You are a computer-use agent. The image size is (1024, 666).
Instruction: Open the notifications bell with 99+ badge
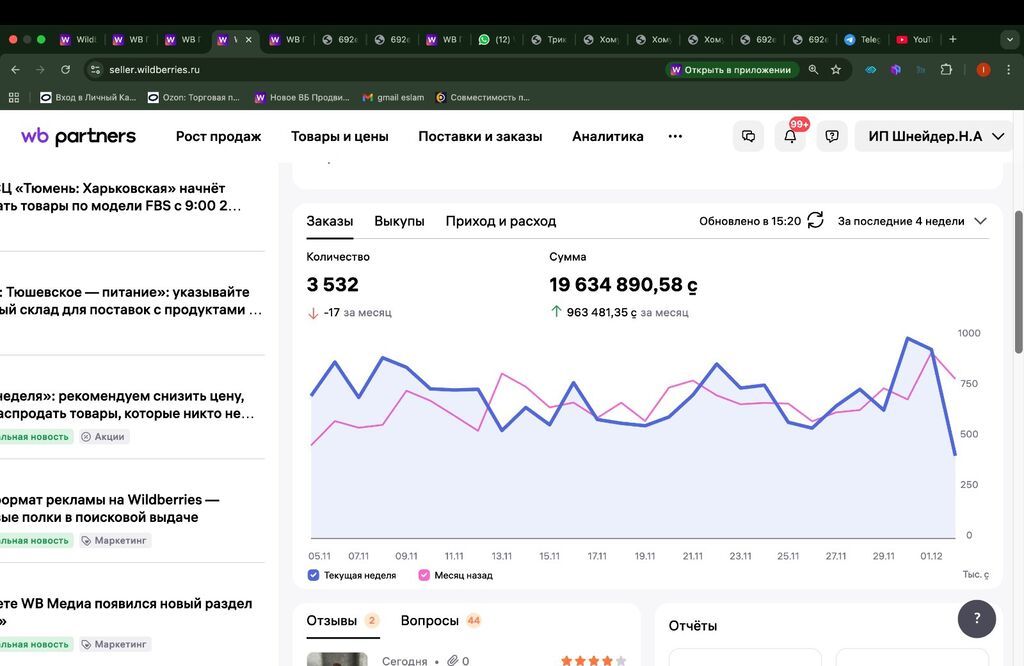tap(790, 136)
